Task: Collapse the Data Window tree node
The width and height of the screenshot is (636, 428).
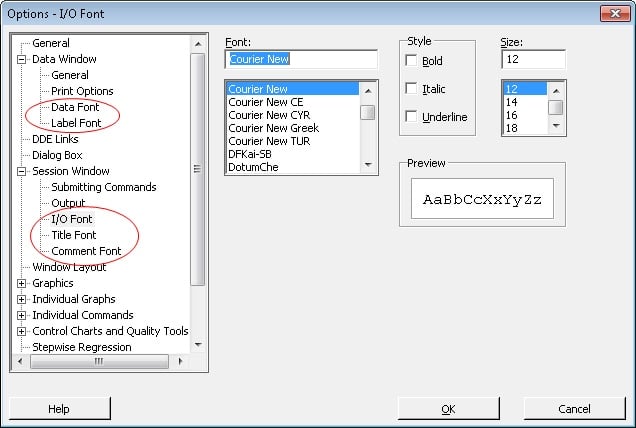Action: [x=22, y=60]
